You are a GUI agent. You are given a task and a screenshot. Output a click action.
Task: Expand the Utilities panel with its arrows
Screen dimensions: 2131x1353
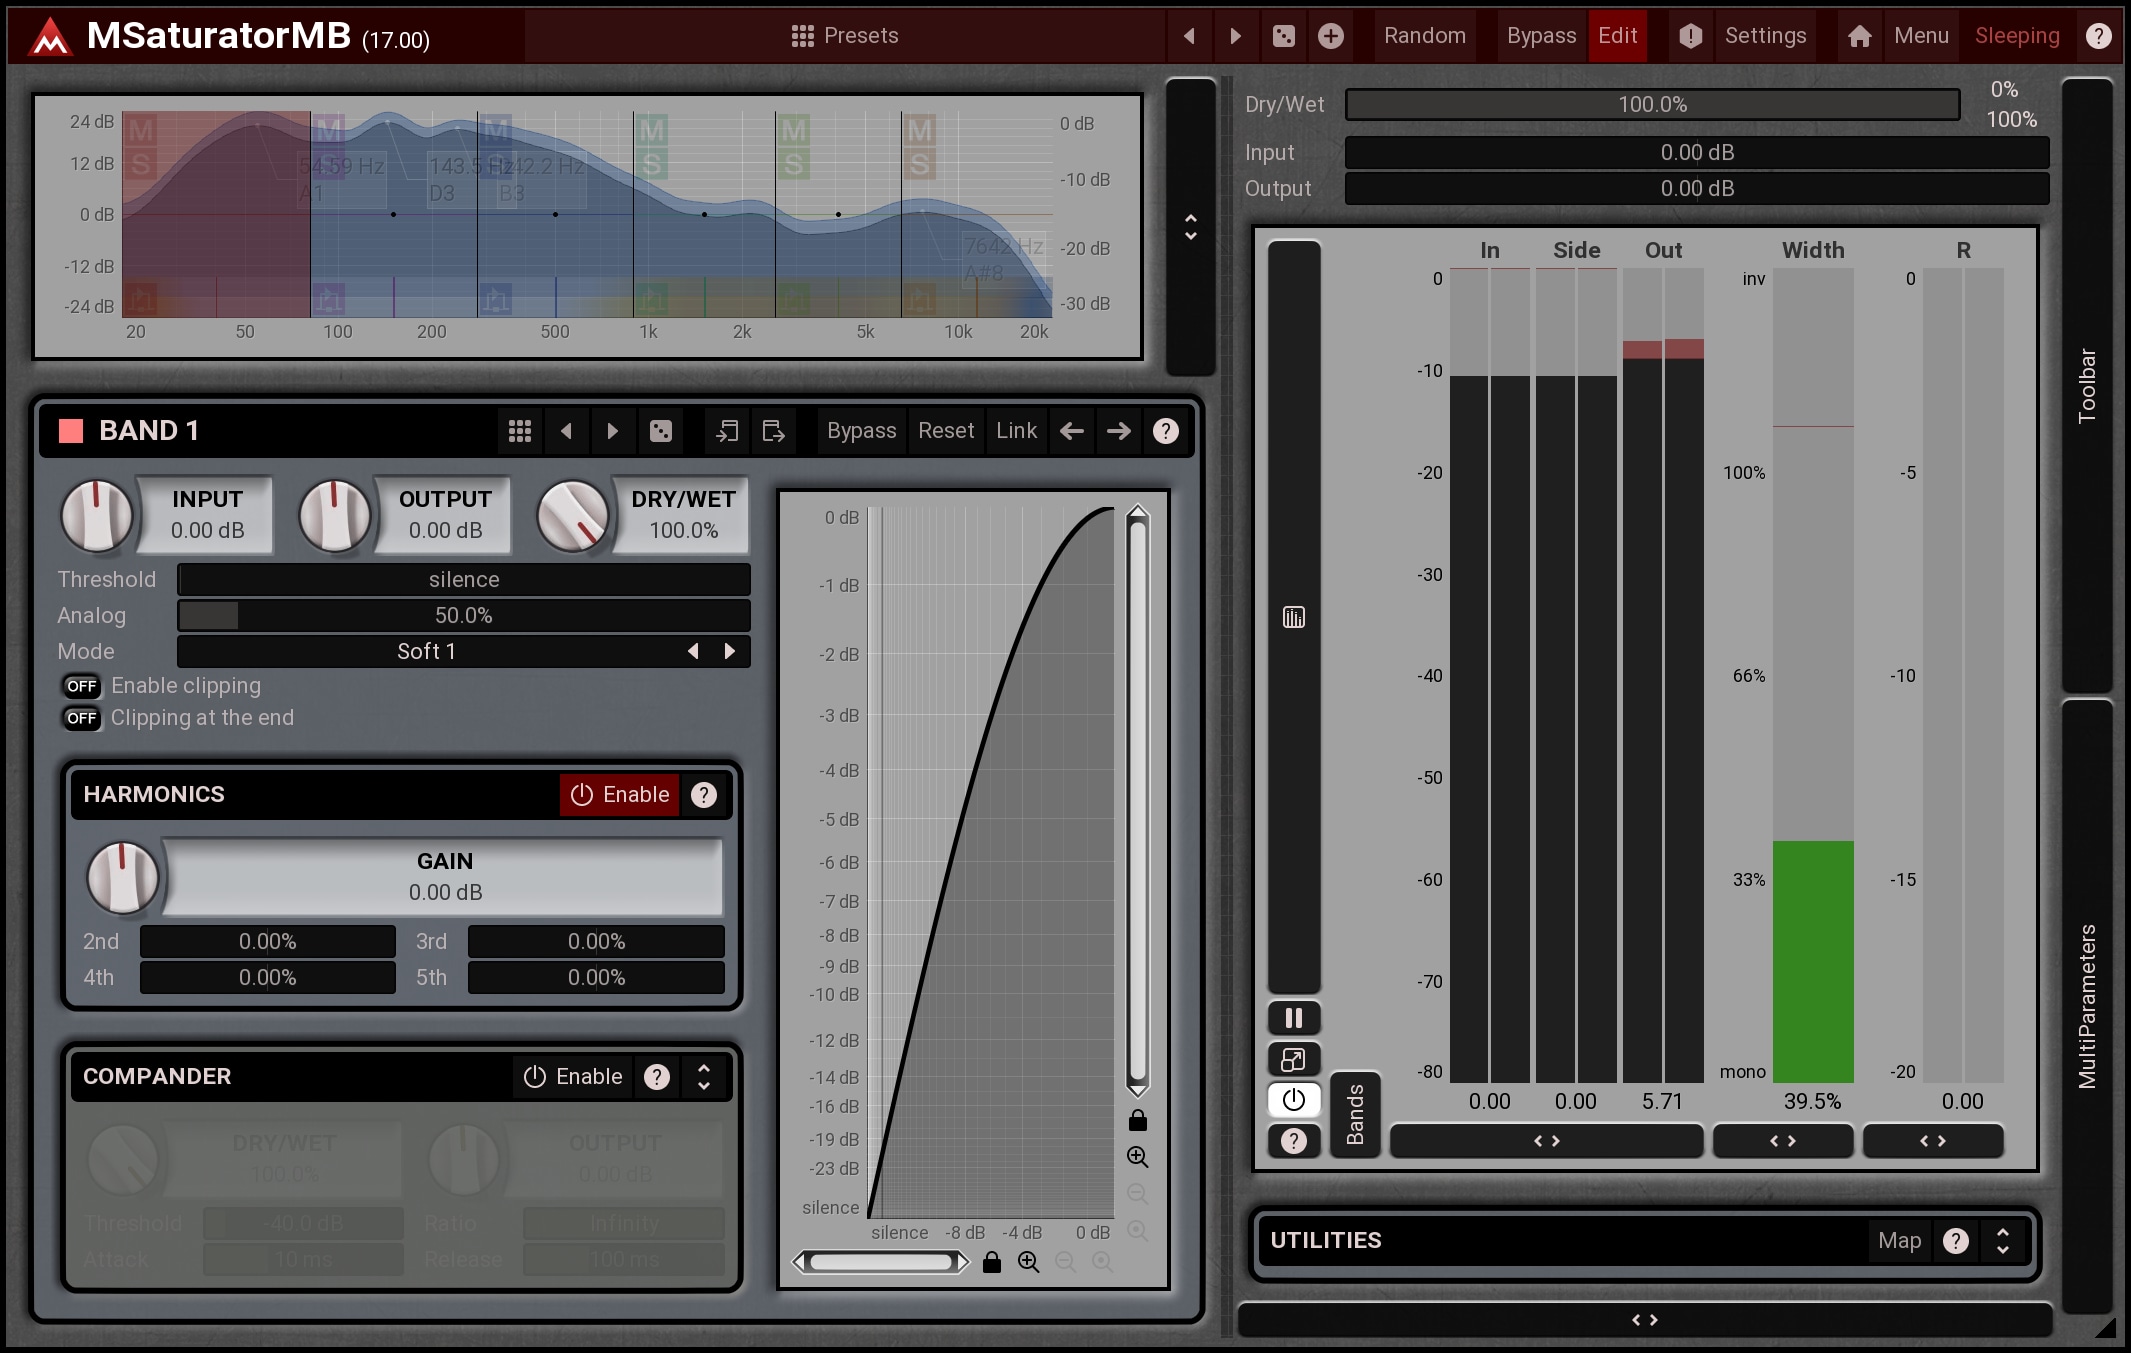point(2002,1241)
